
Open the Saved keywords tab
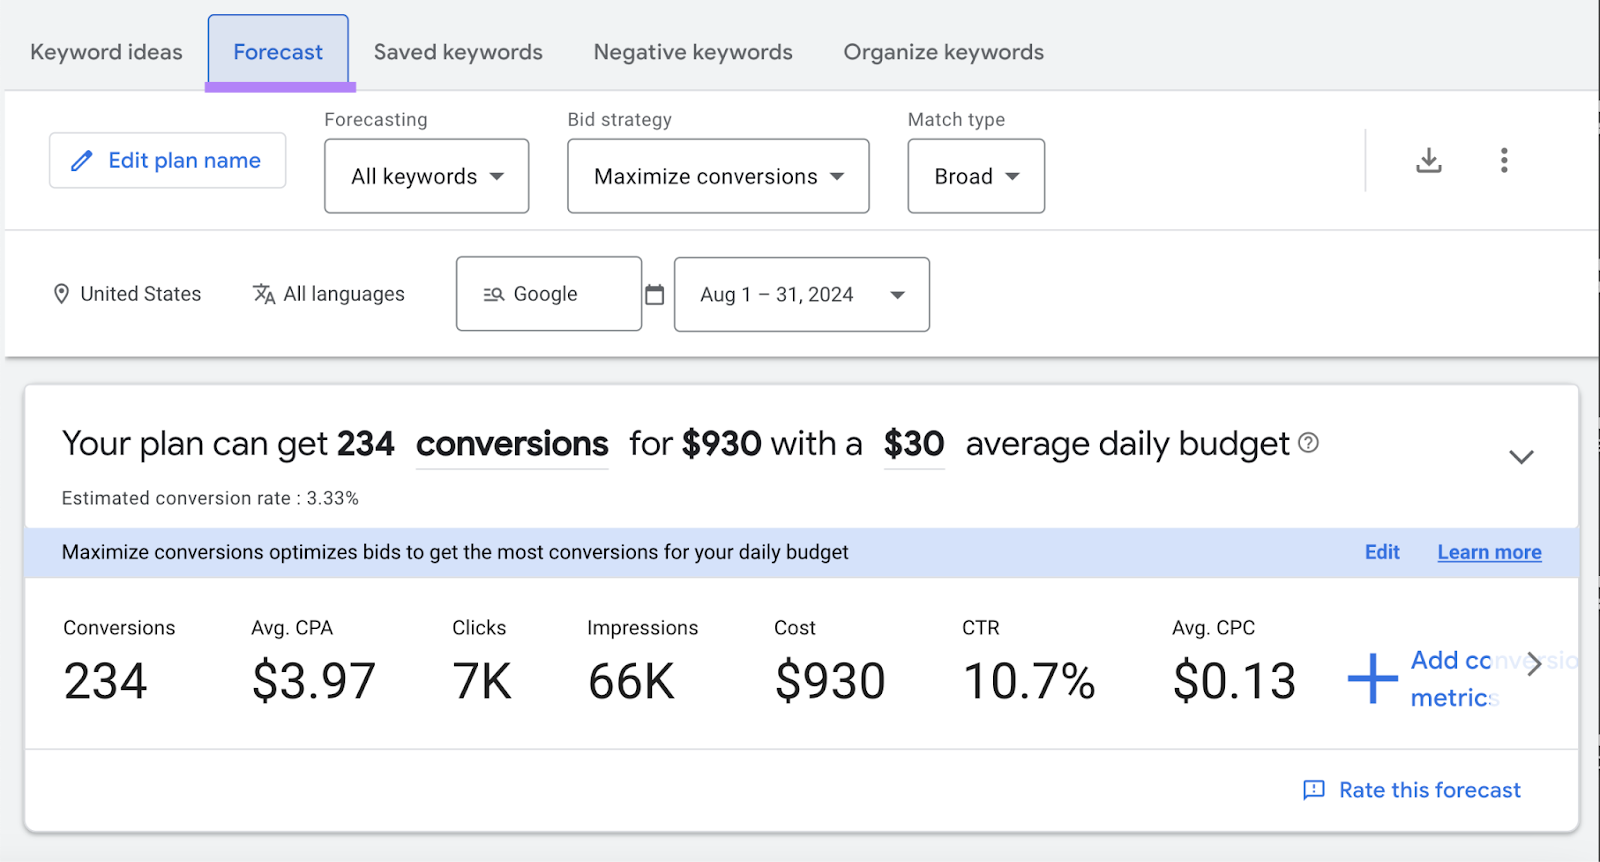[x=458, y=52]
